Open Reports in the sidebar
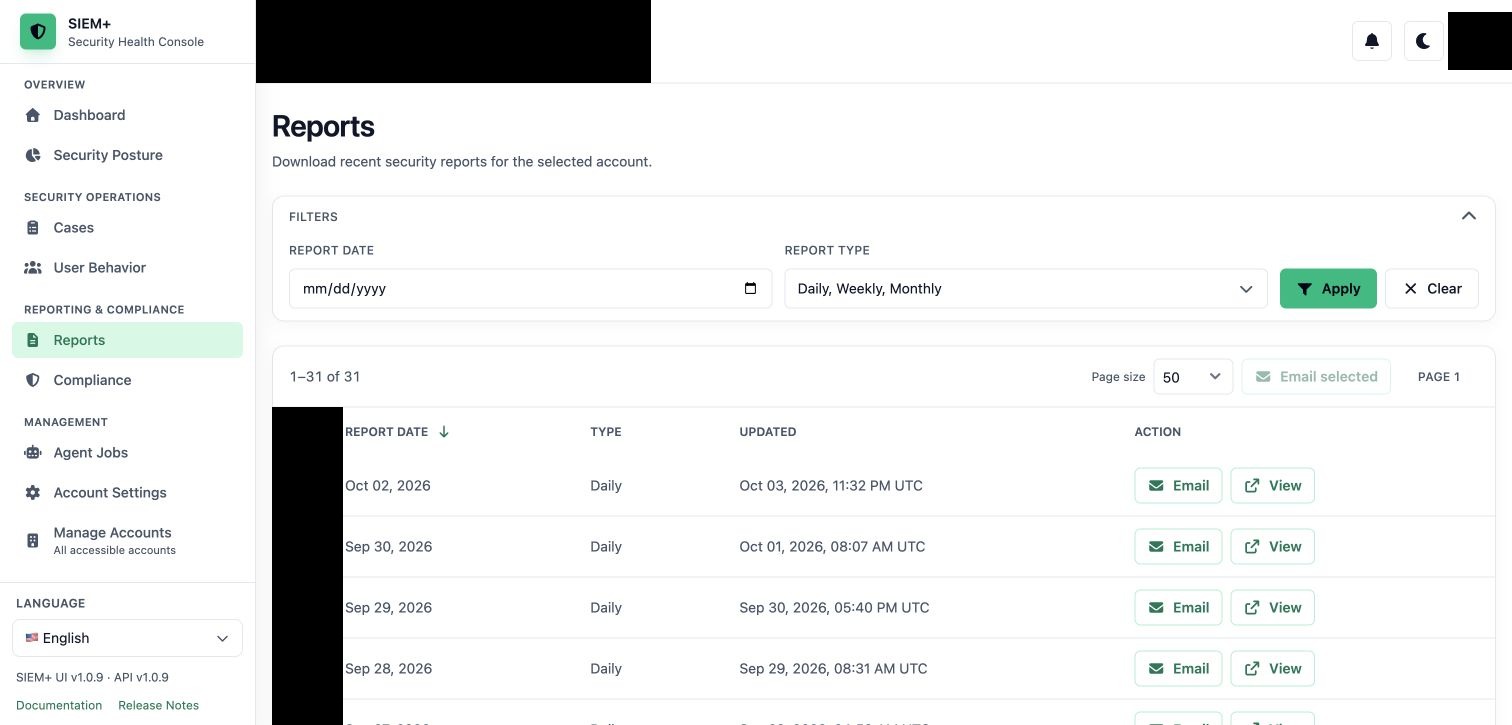Viewport: 1512px width, 725px height. pyautogui.click(x=127, y=340)
